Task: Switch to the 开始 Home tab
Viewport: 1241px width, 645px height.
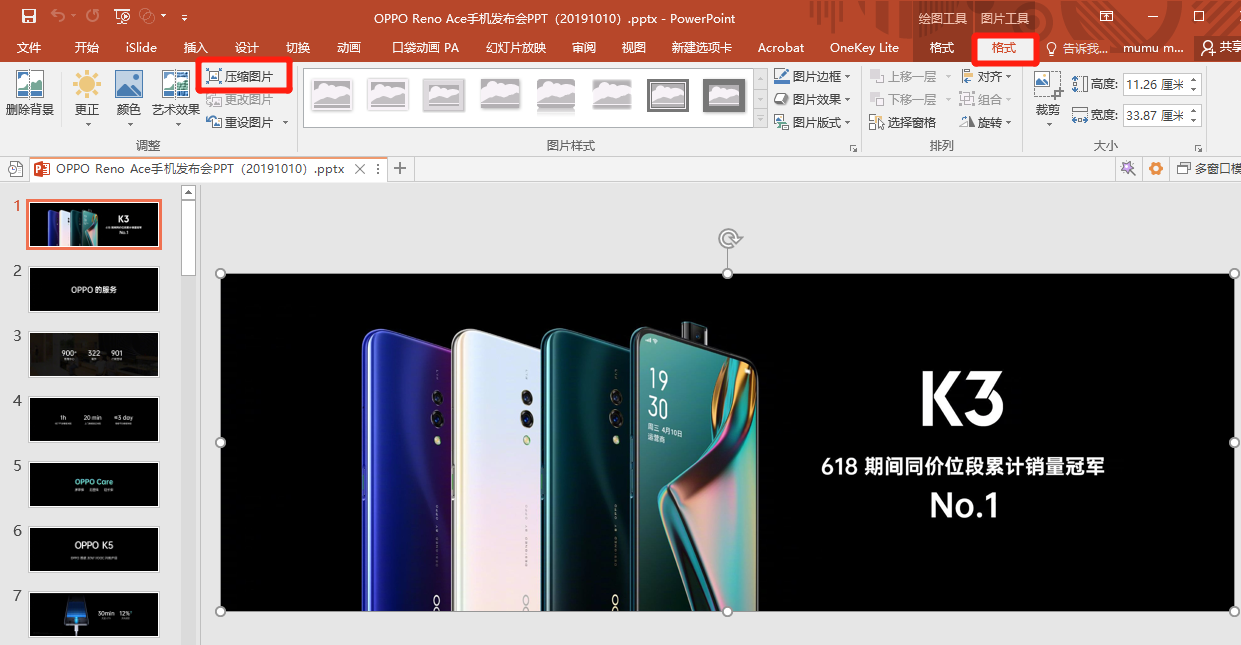Action: click(87, 47)
